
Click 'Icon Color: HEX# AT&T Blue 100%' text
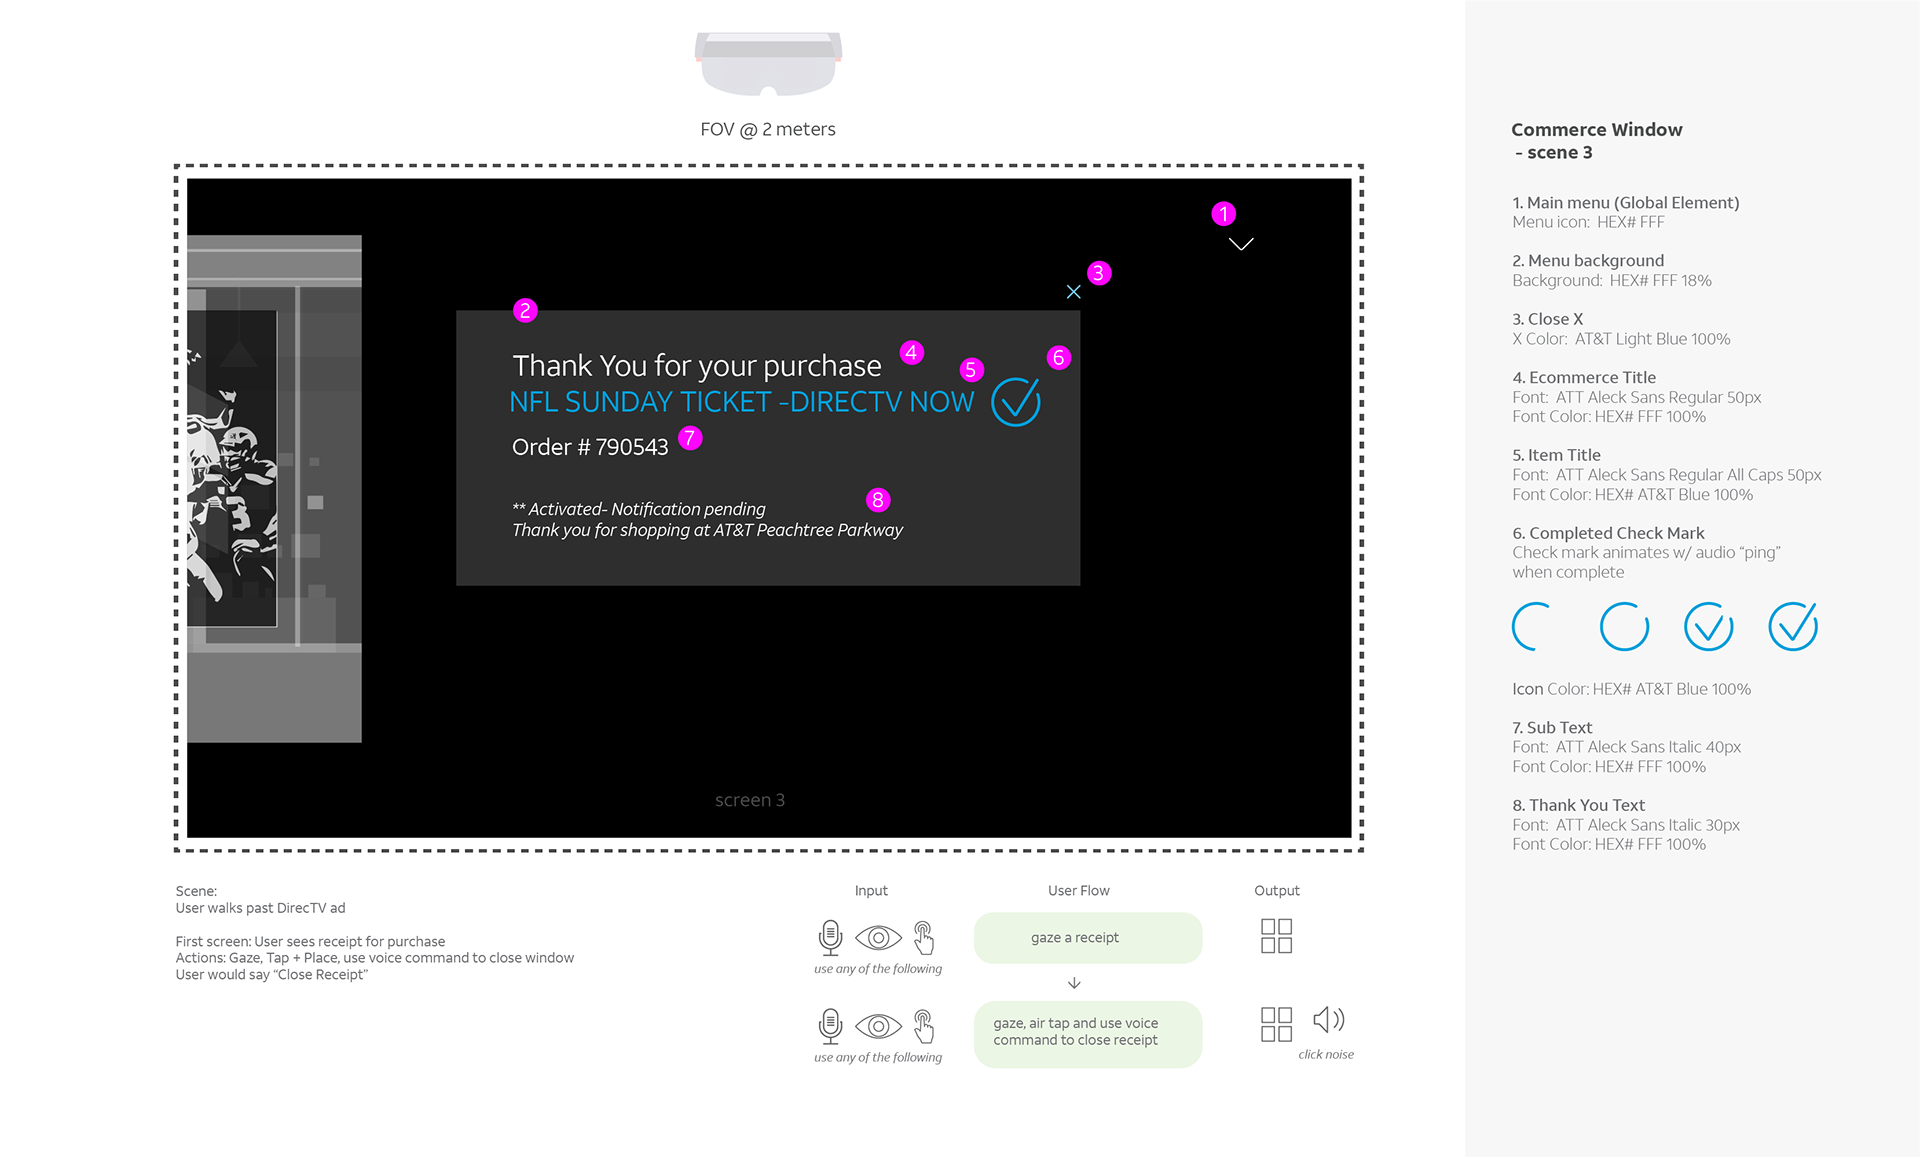pos(1631,689)
